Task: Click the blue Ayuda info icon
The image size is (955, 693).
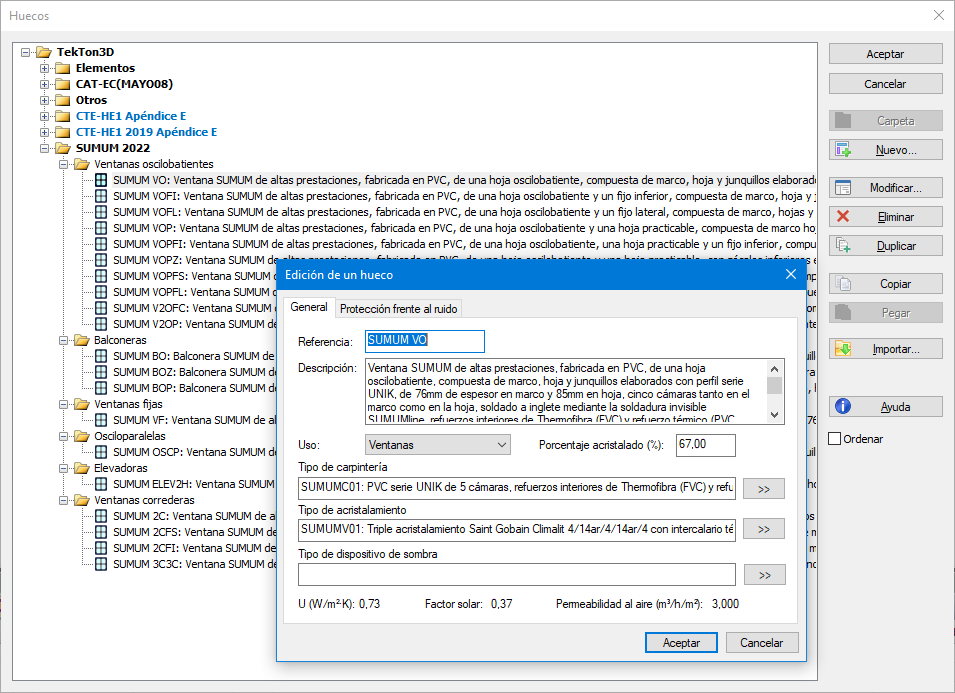Action: coord(843,406)
